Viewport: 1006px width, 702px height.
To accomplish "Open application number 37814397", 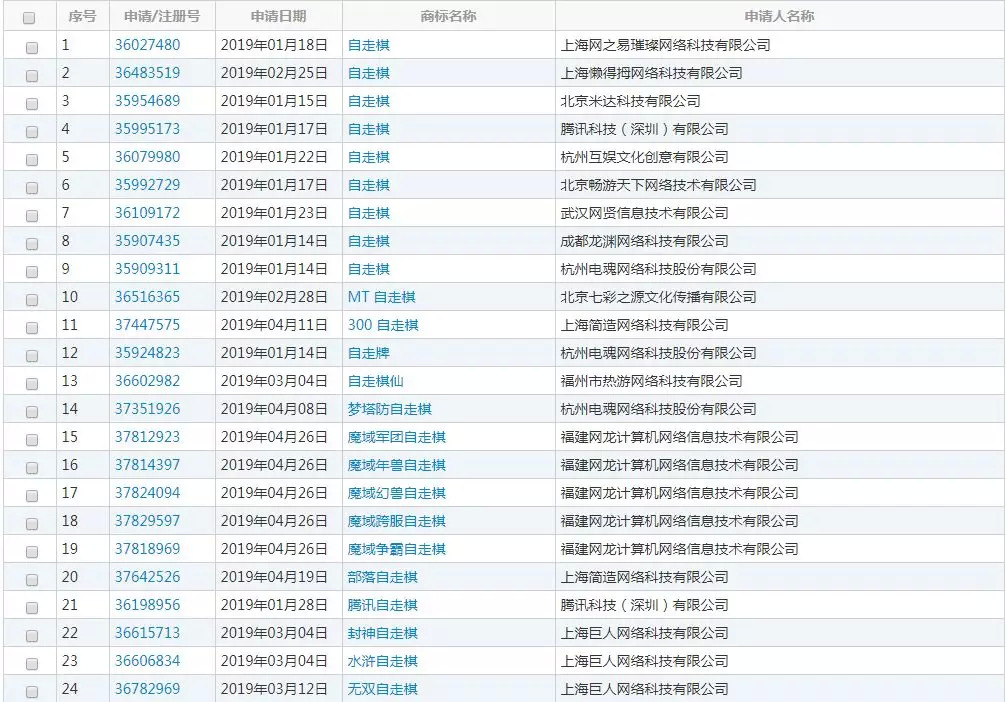I will click(148, 465).
